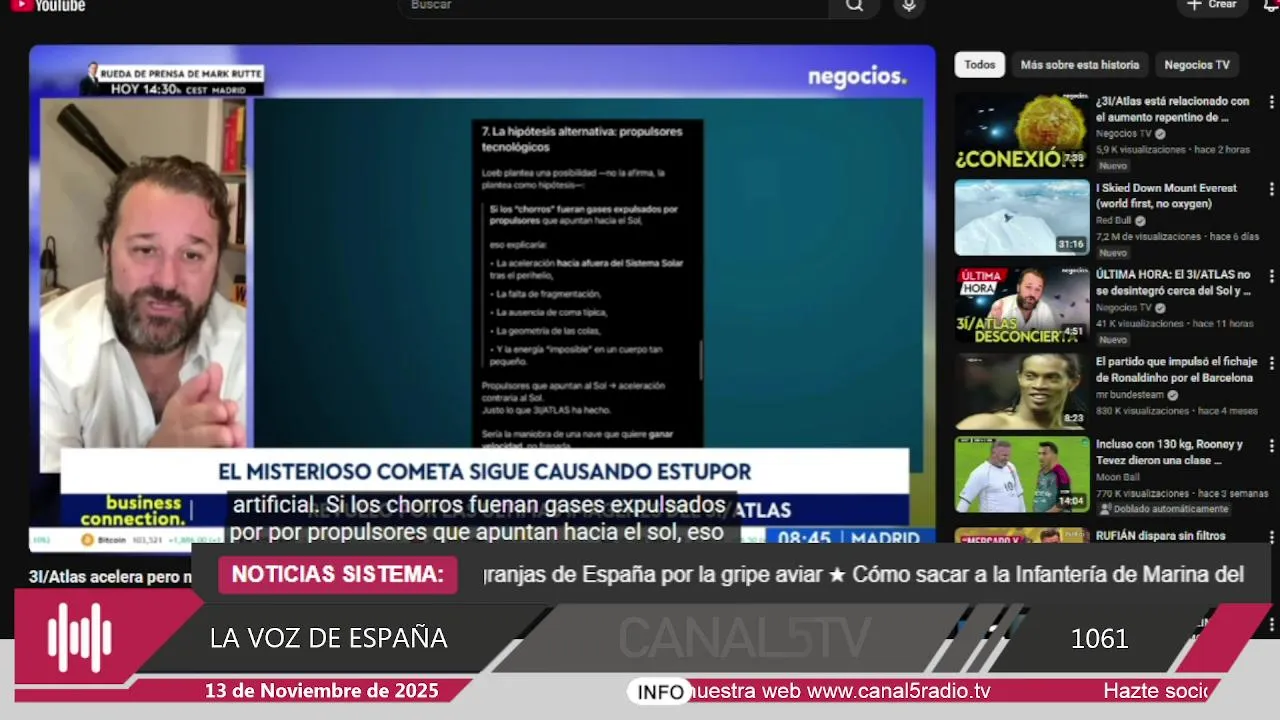Click the Buscar search field

point(614,6)
